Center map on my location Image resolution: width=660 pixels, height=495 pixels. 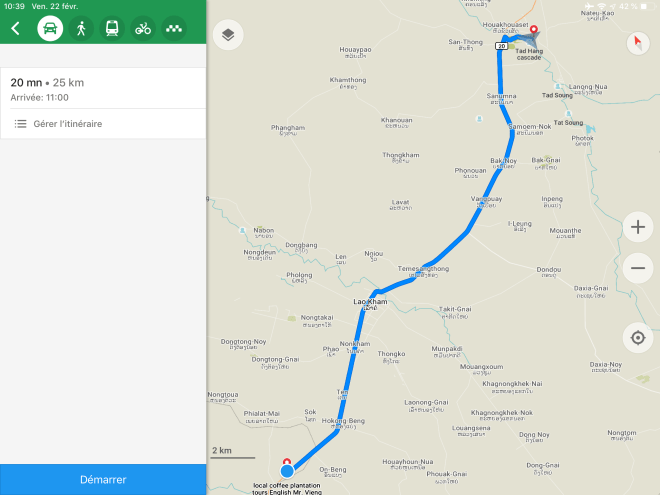(x=638, y=338)
